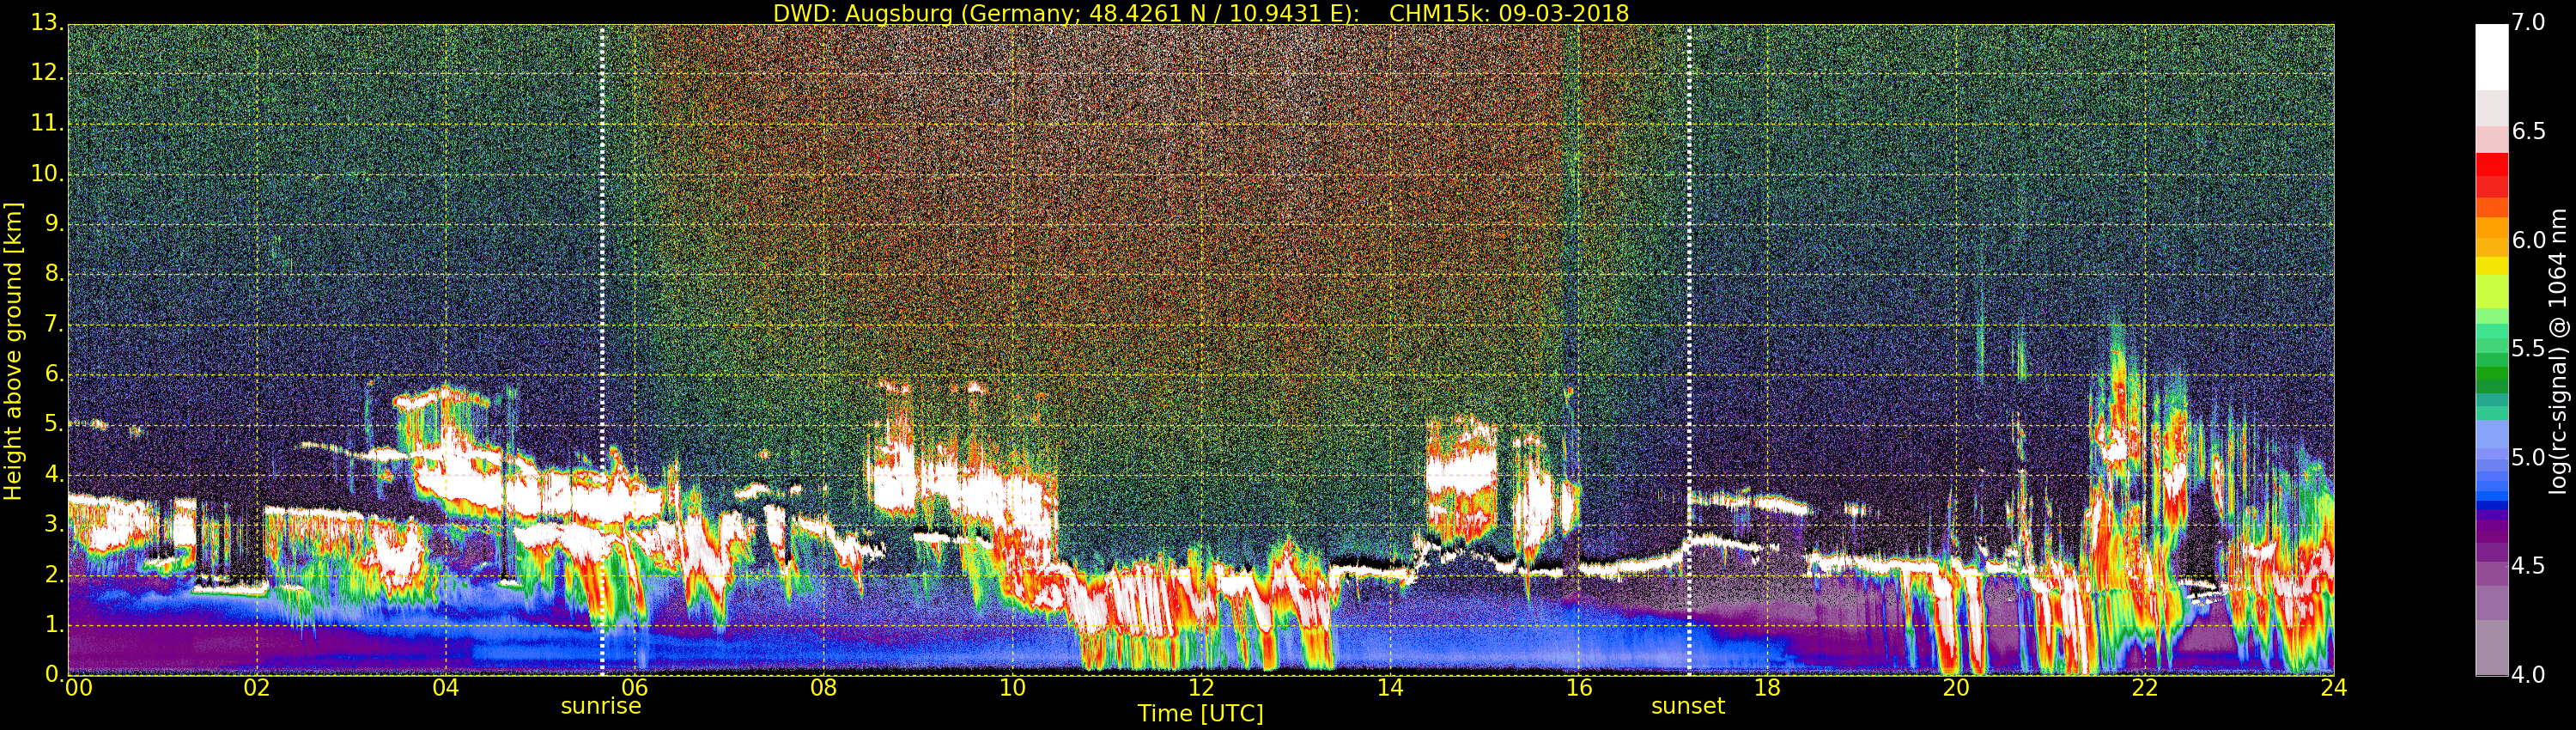Image resolution: width=2576 pixels, height=730 pixels.
Task: Click the "16" tick on the time axis
Action: [x=1579, y=688]
